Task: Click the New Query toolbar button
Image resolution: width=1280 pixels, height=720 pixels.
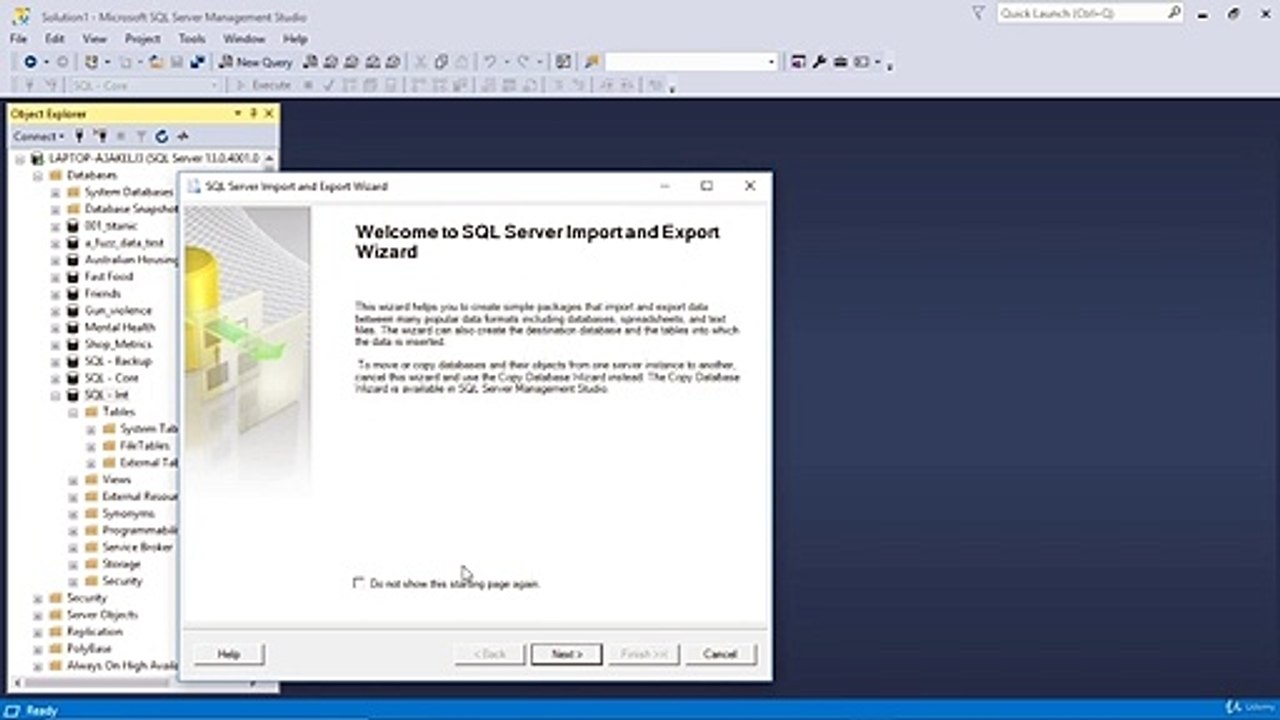Action: (256, 62)
